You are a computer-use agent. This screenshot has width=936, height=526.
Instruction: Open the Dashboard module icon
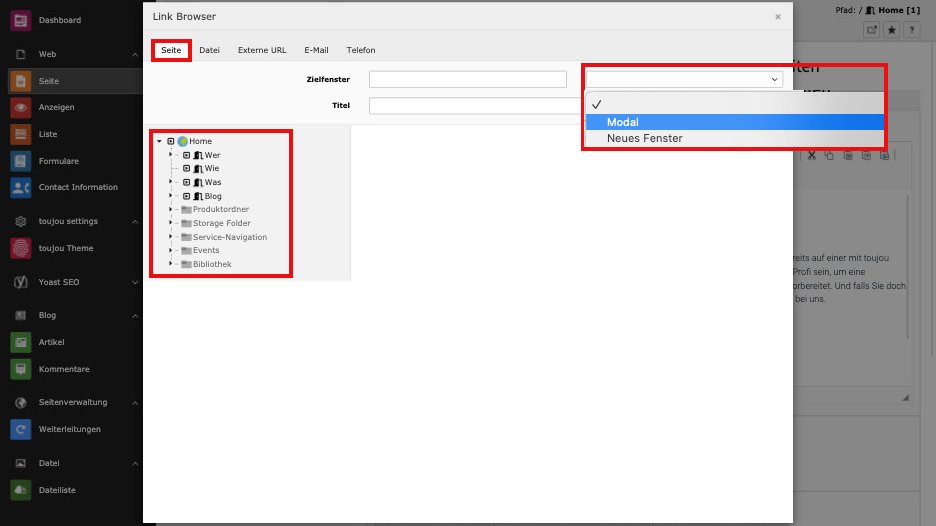20,21
